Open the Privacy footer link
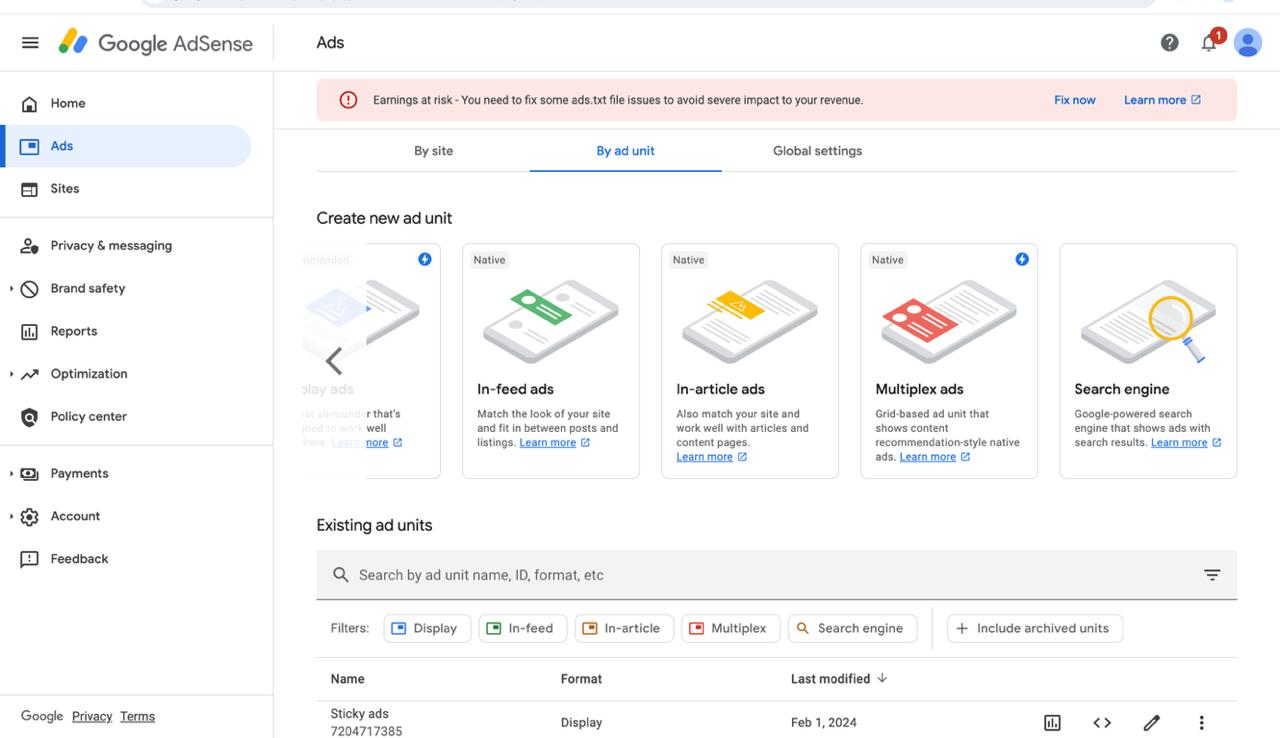 point(92,716)
